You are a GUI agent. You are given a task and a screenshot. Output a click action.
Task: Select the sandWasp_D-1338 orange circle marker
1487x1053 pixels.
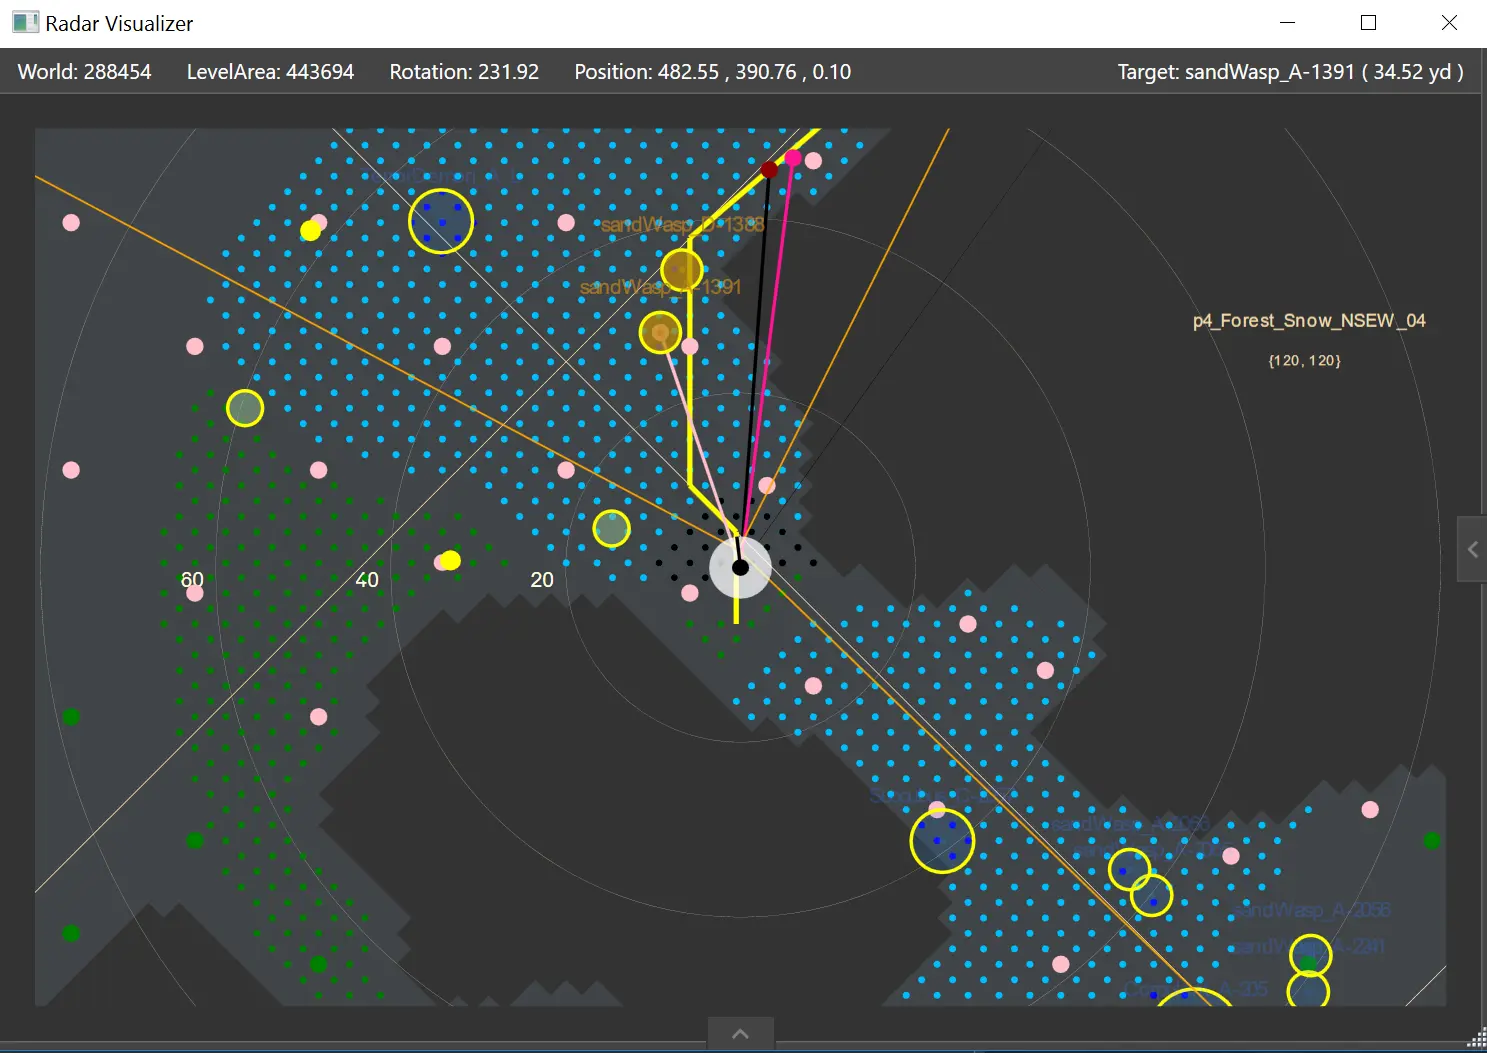(682, 270)
